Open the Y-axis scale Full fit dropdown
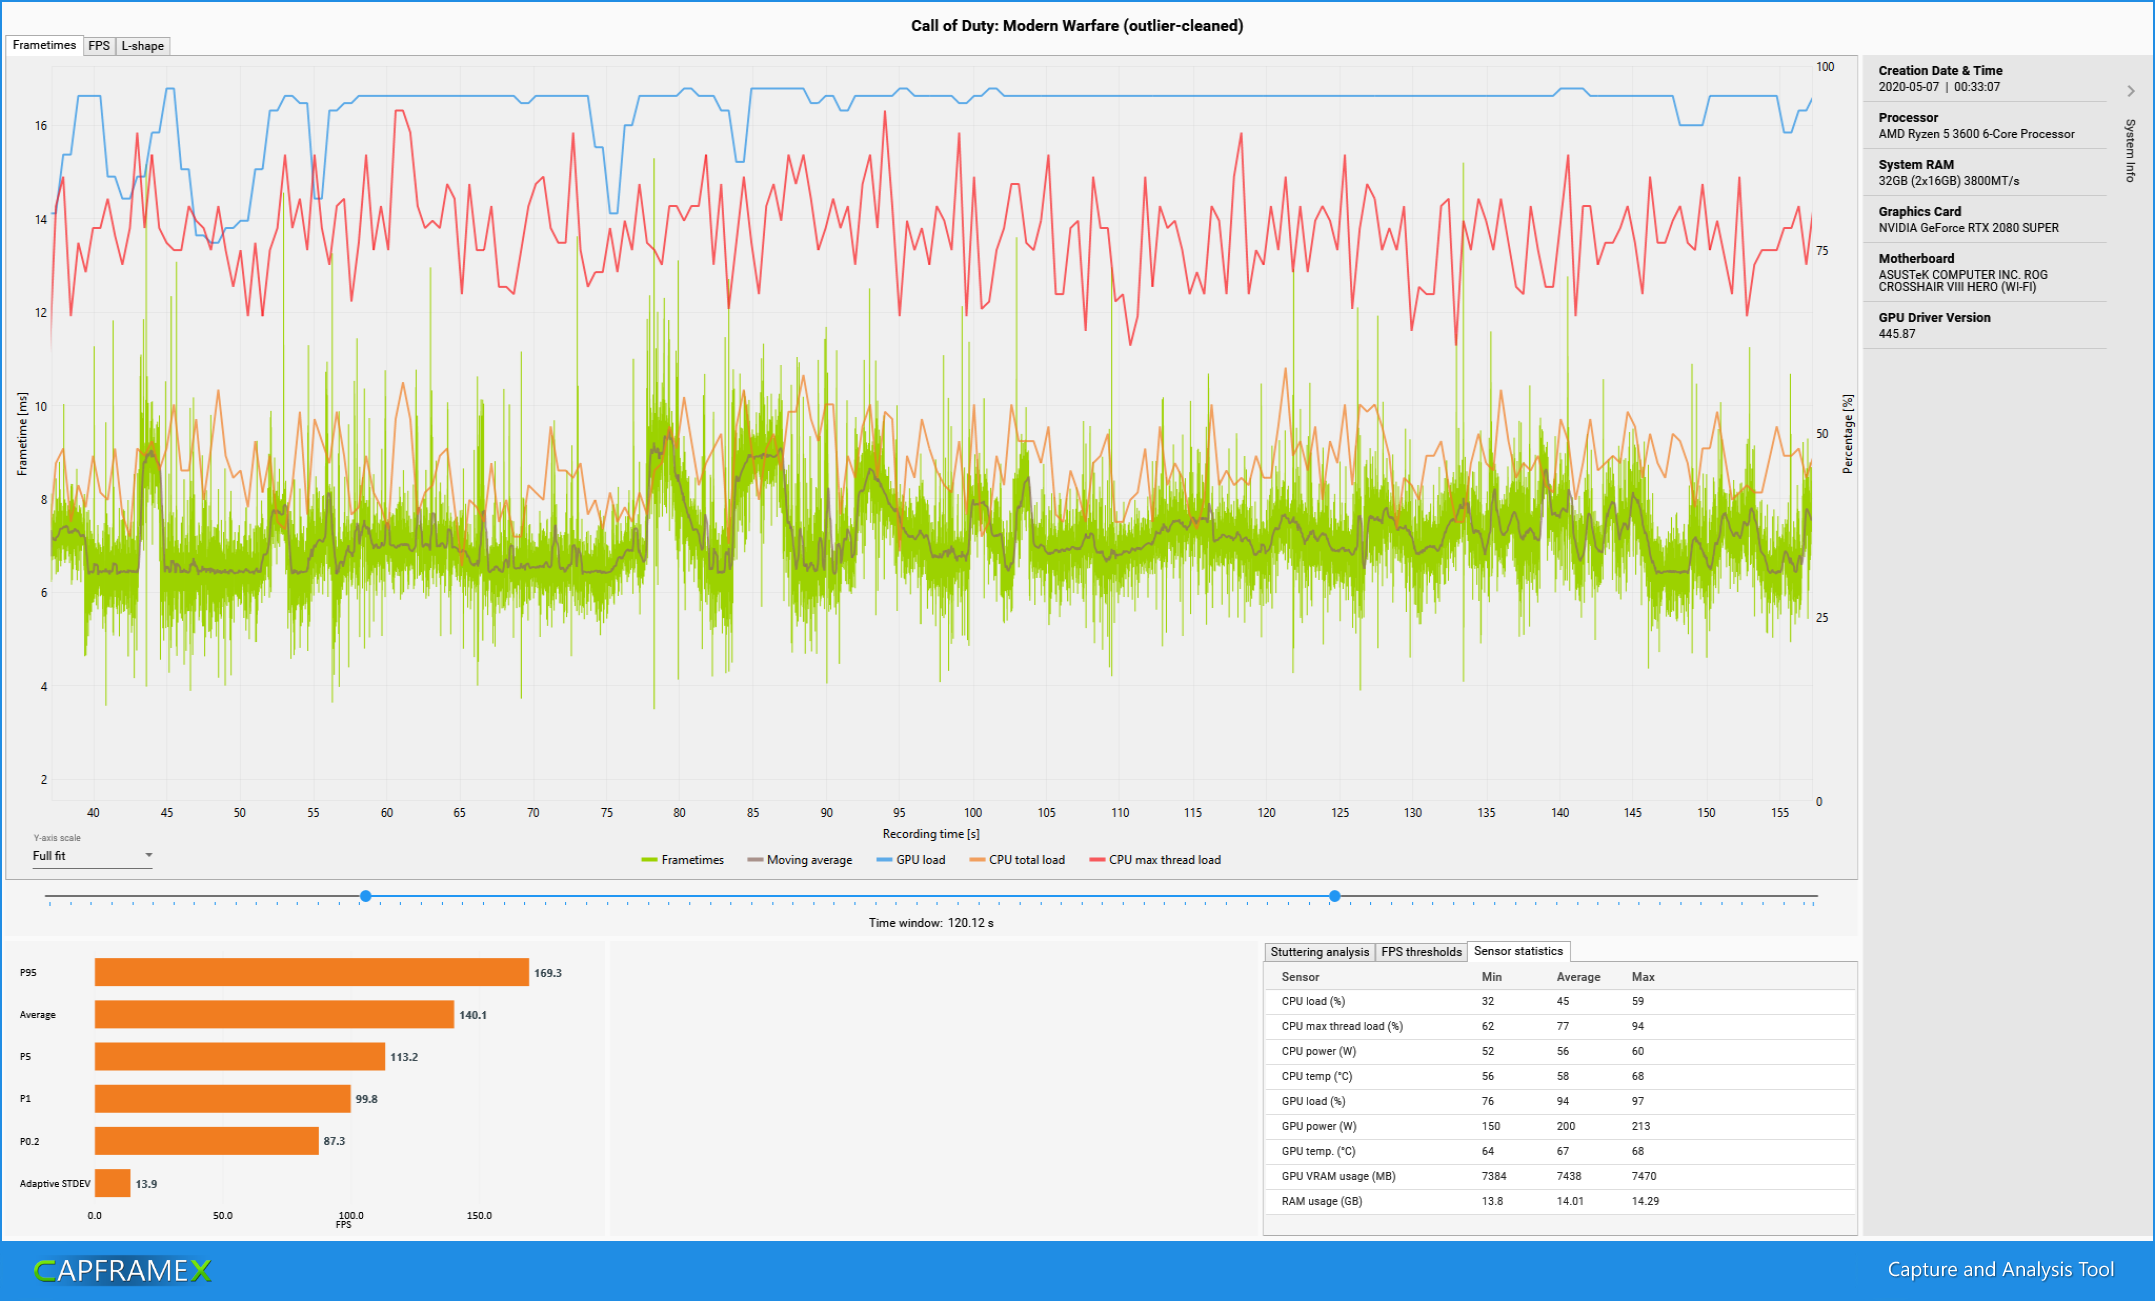This screenshot has height=1301, width=2155. pos(90,856)
